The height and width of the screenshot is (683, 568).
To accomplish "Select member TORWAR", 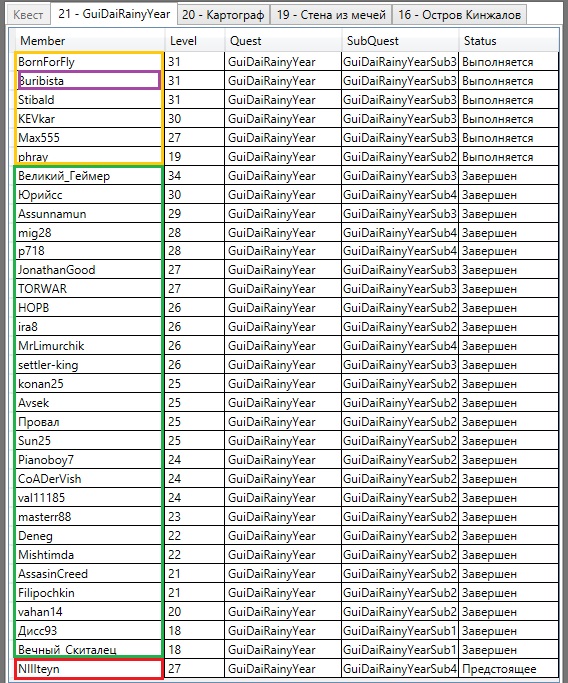I will point(89,289).
